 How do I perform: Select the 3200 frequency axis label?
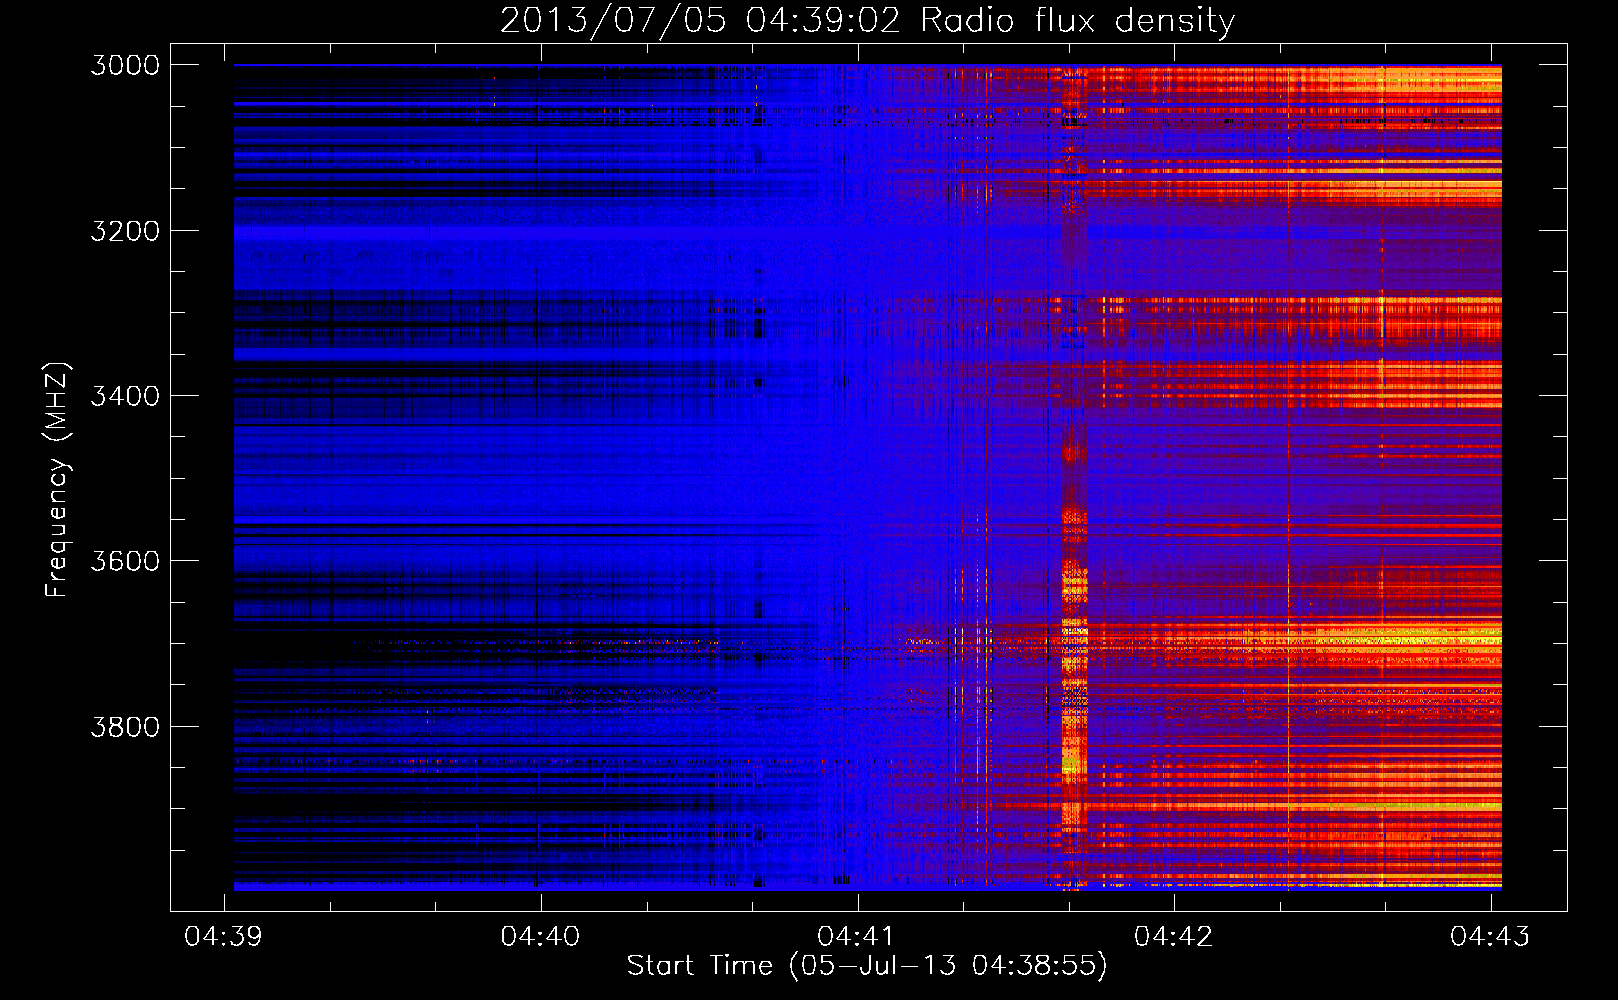(125, 231)
